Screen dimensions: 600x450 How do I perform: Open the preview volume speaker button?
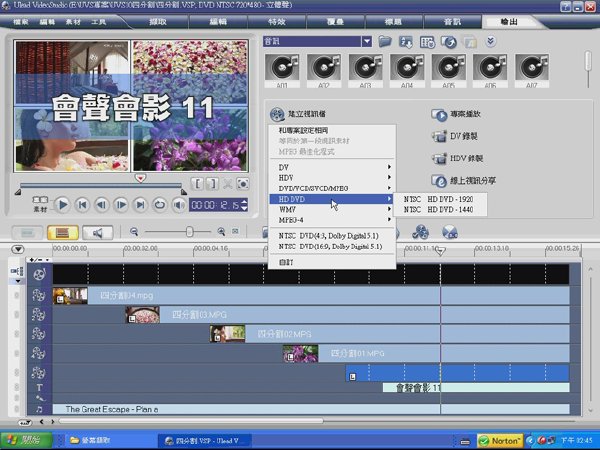[179, 205]
